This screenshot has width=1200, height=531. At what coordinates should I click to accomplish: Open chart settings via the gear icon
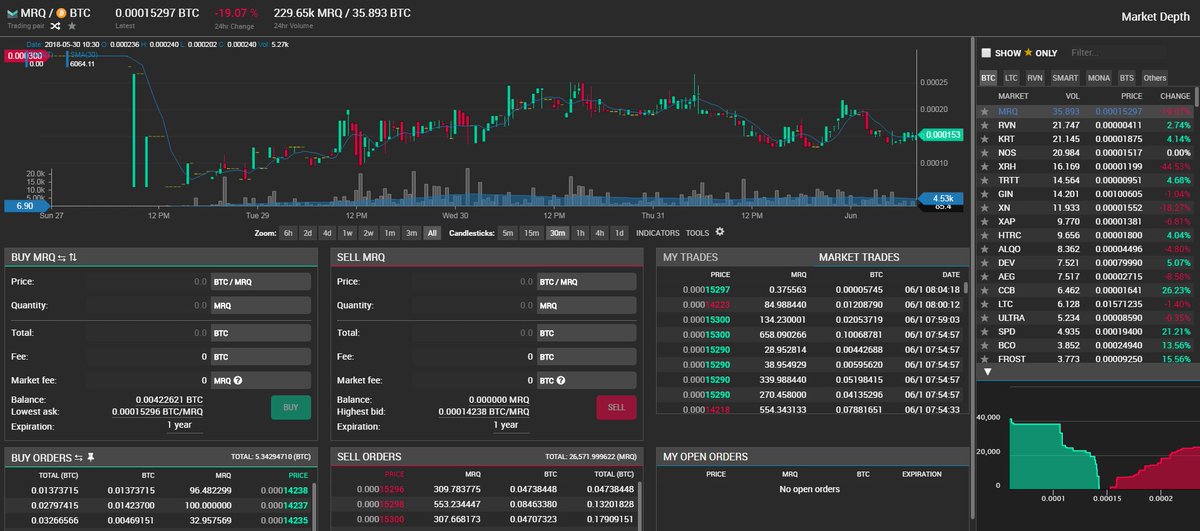[720, 232]
